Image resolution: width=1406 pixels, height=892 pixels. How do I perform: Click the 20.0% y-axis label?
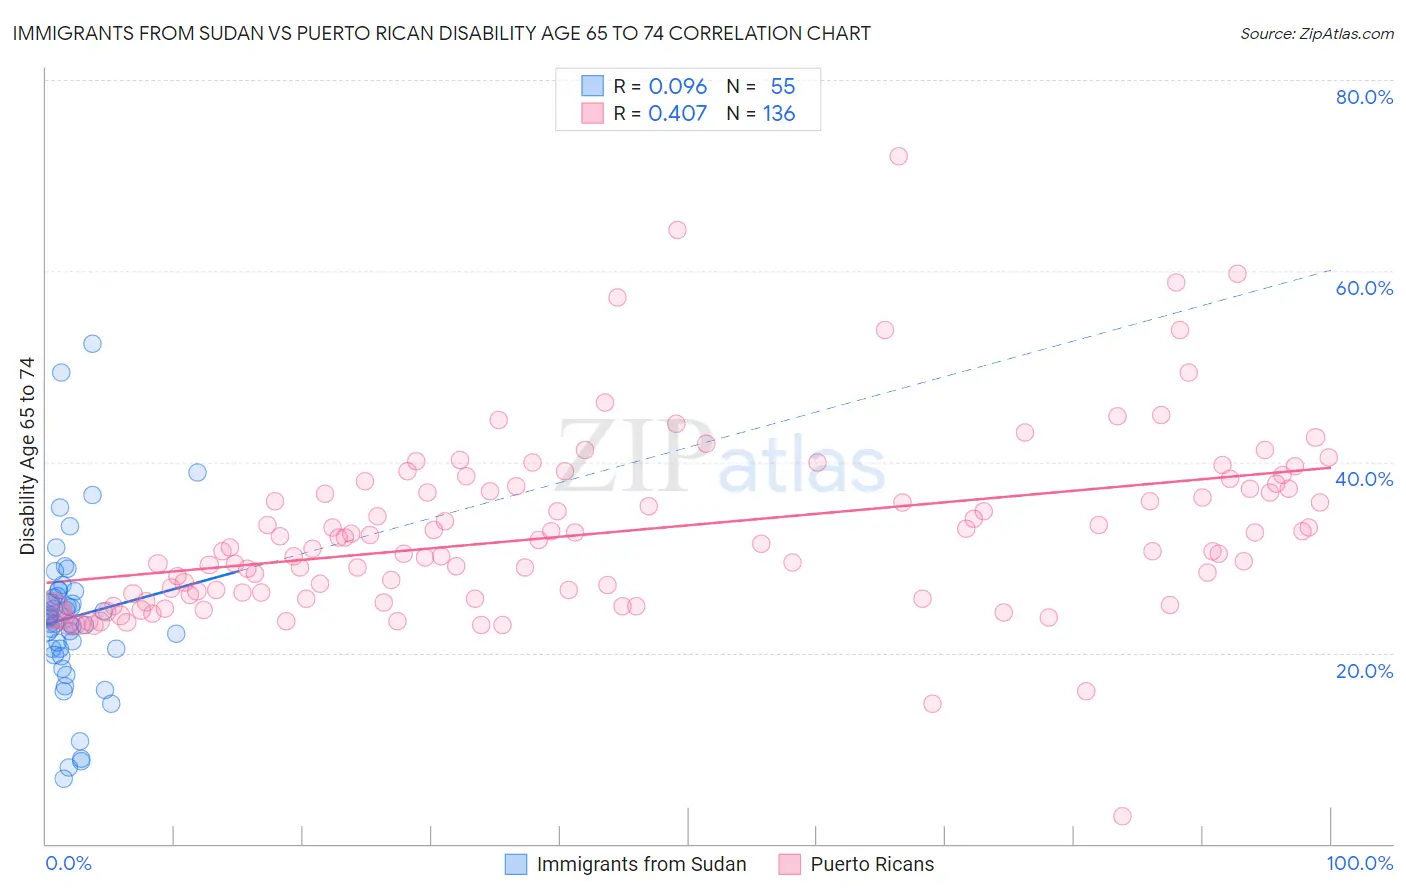1364,671
